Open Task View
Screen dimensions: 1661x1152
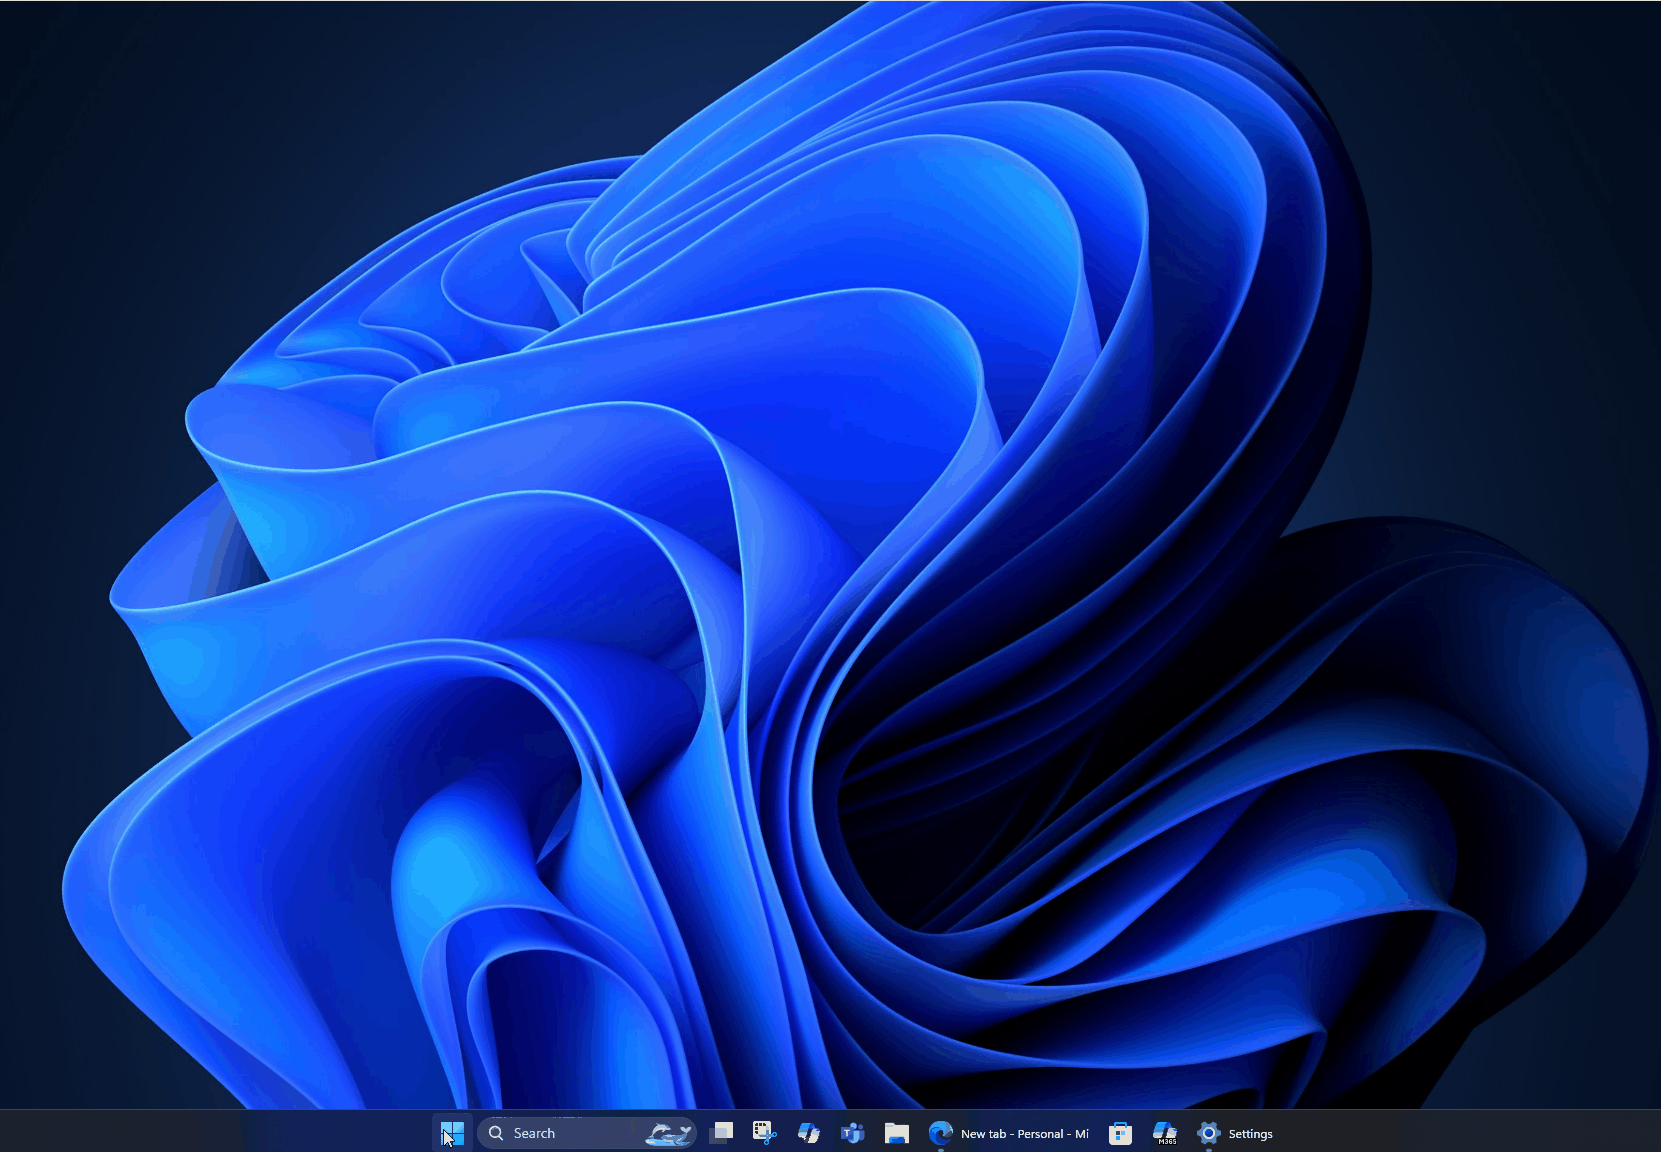point(723,1133)
